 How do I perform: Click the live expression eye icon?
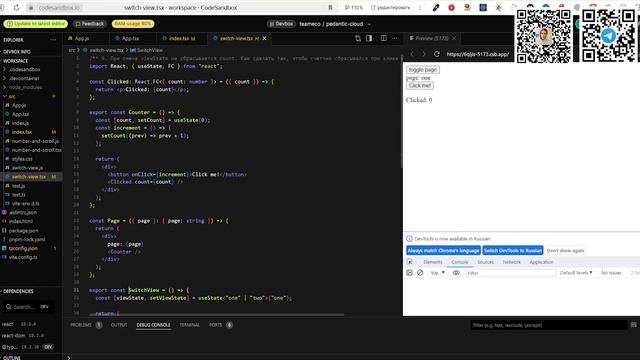click(456, 273)
